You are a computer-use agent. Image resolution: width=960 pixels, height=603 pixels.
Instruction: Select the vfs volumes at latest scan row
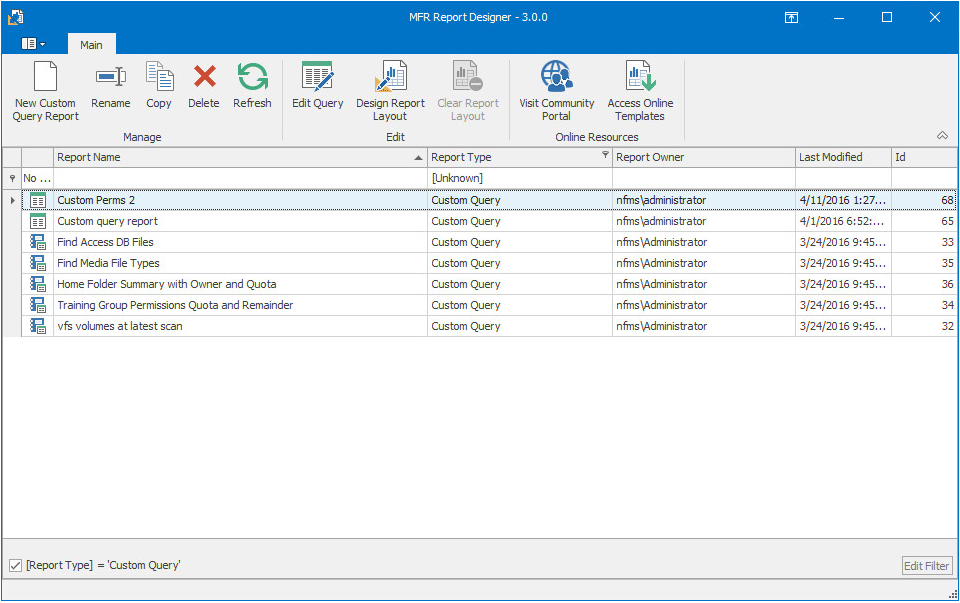(x=200, y=326)
